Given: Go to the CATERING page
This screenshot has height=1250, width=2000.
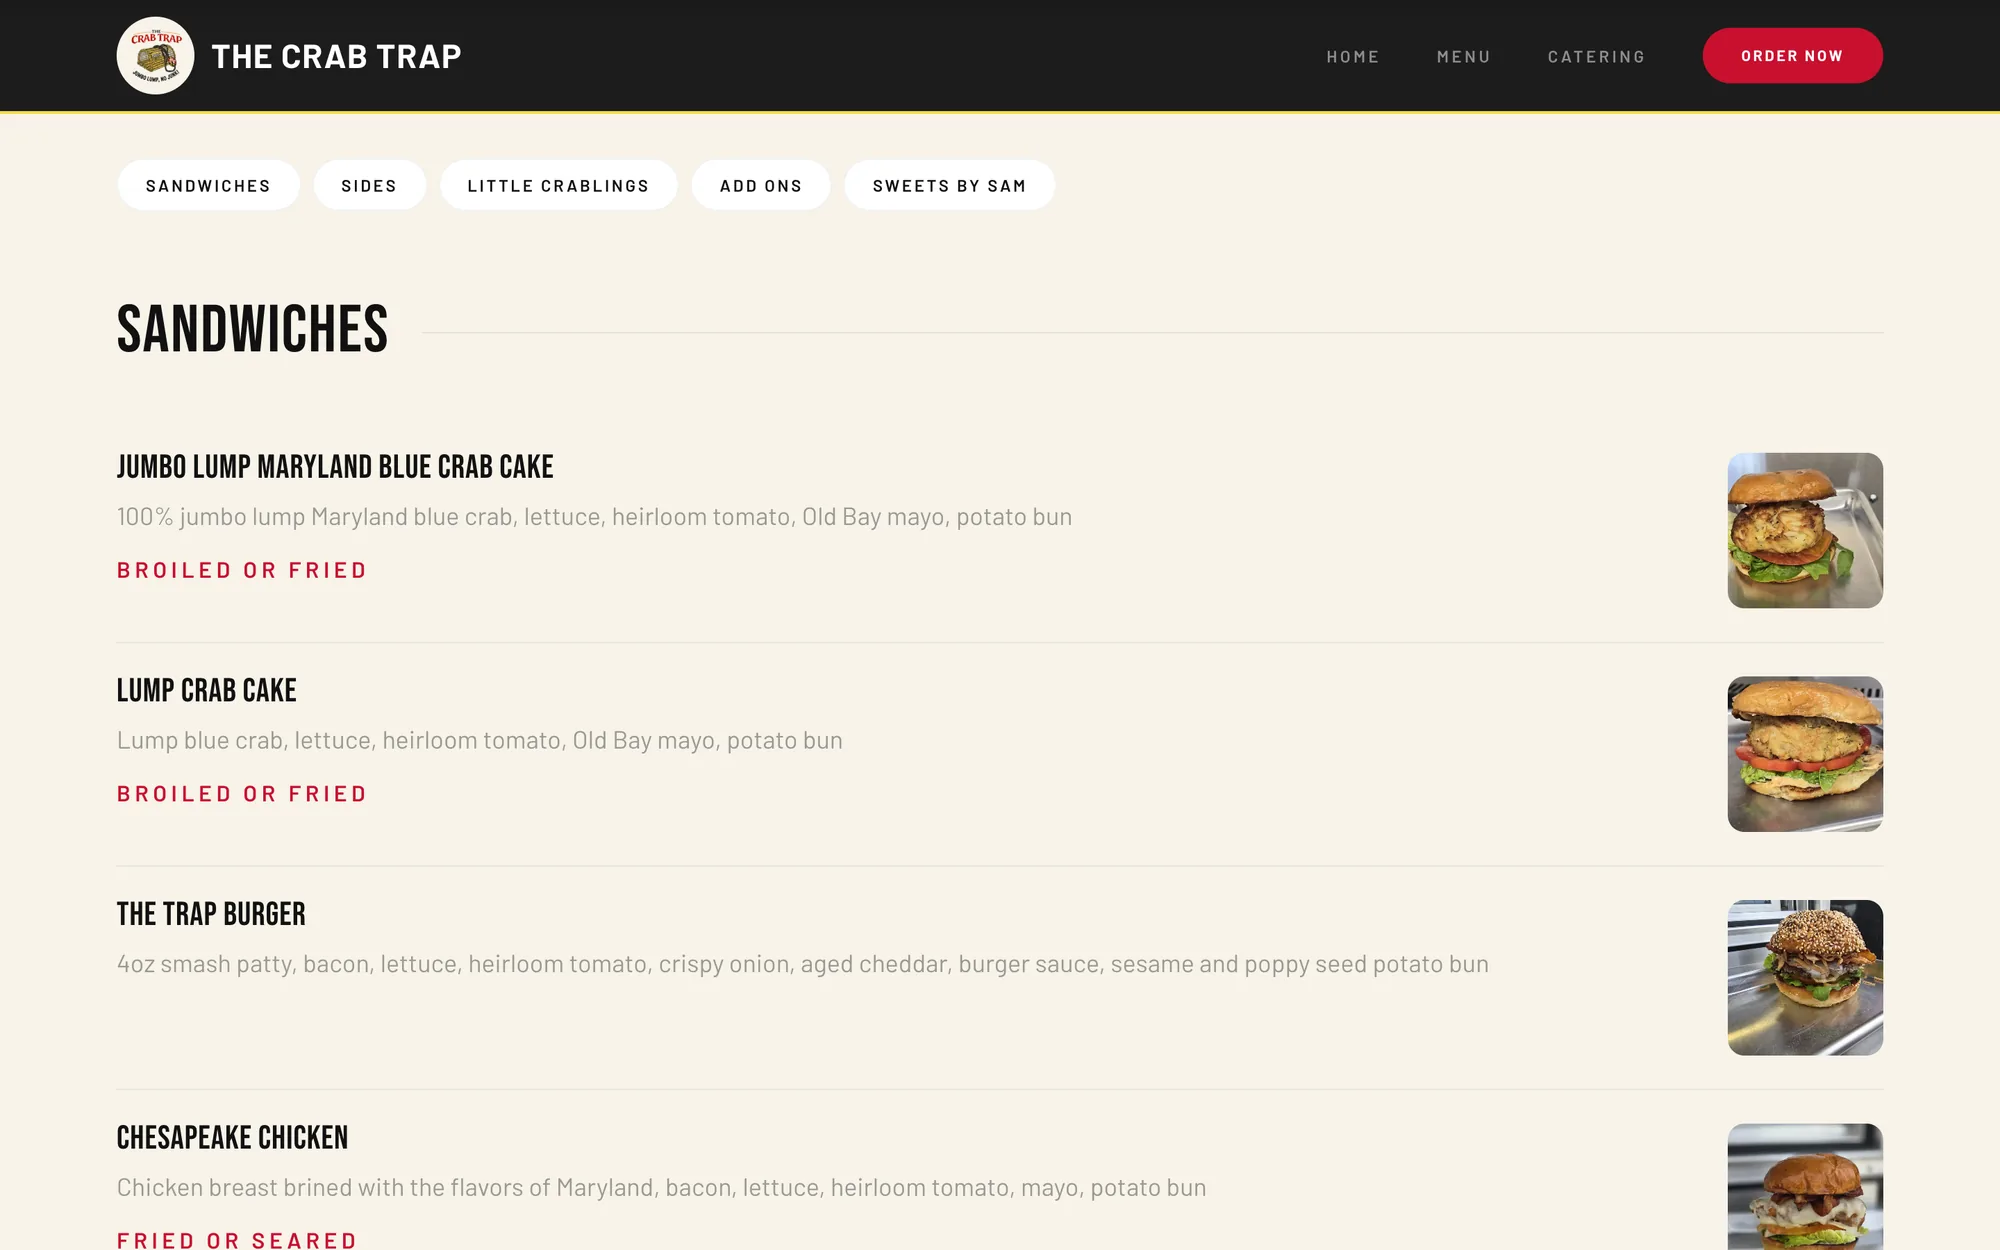Looking at the screenshot, I should (x=1596, y=57).
